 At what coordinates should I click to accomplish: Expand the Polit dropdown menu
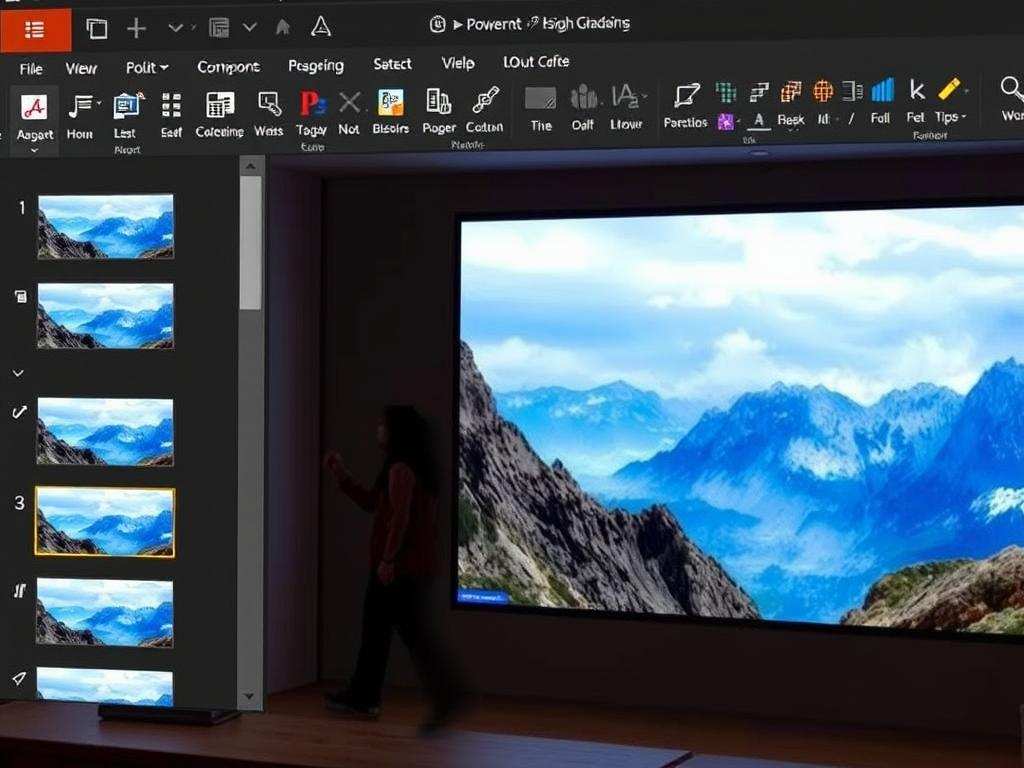pos(147,67)
